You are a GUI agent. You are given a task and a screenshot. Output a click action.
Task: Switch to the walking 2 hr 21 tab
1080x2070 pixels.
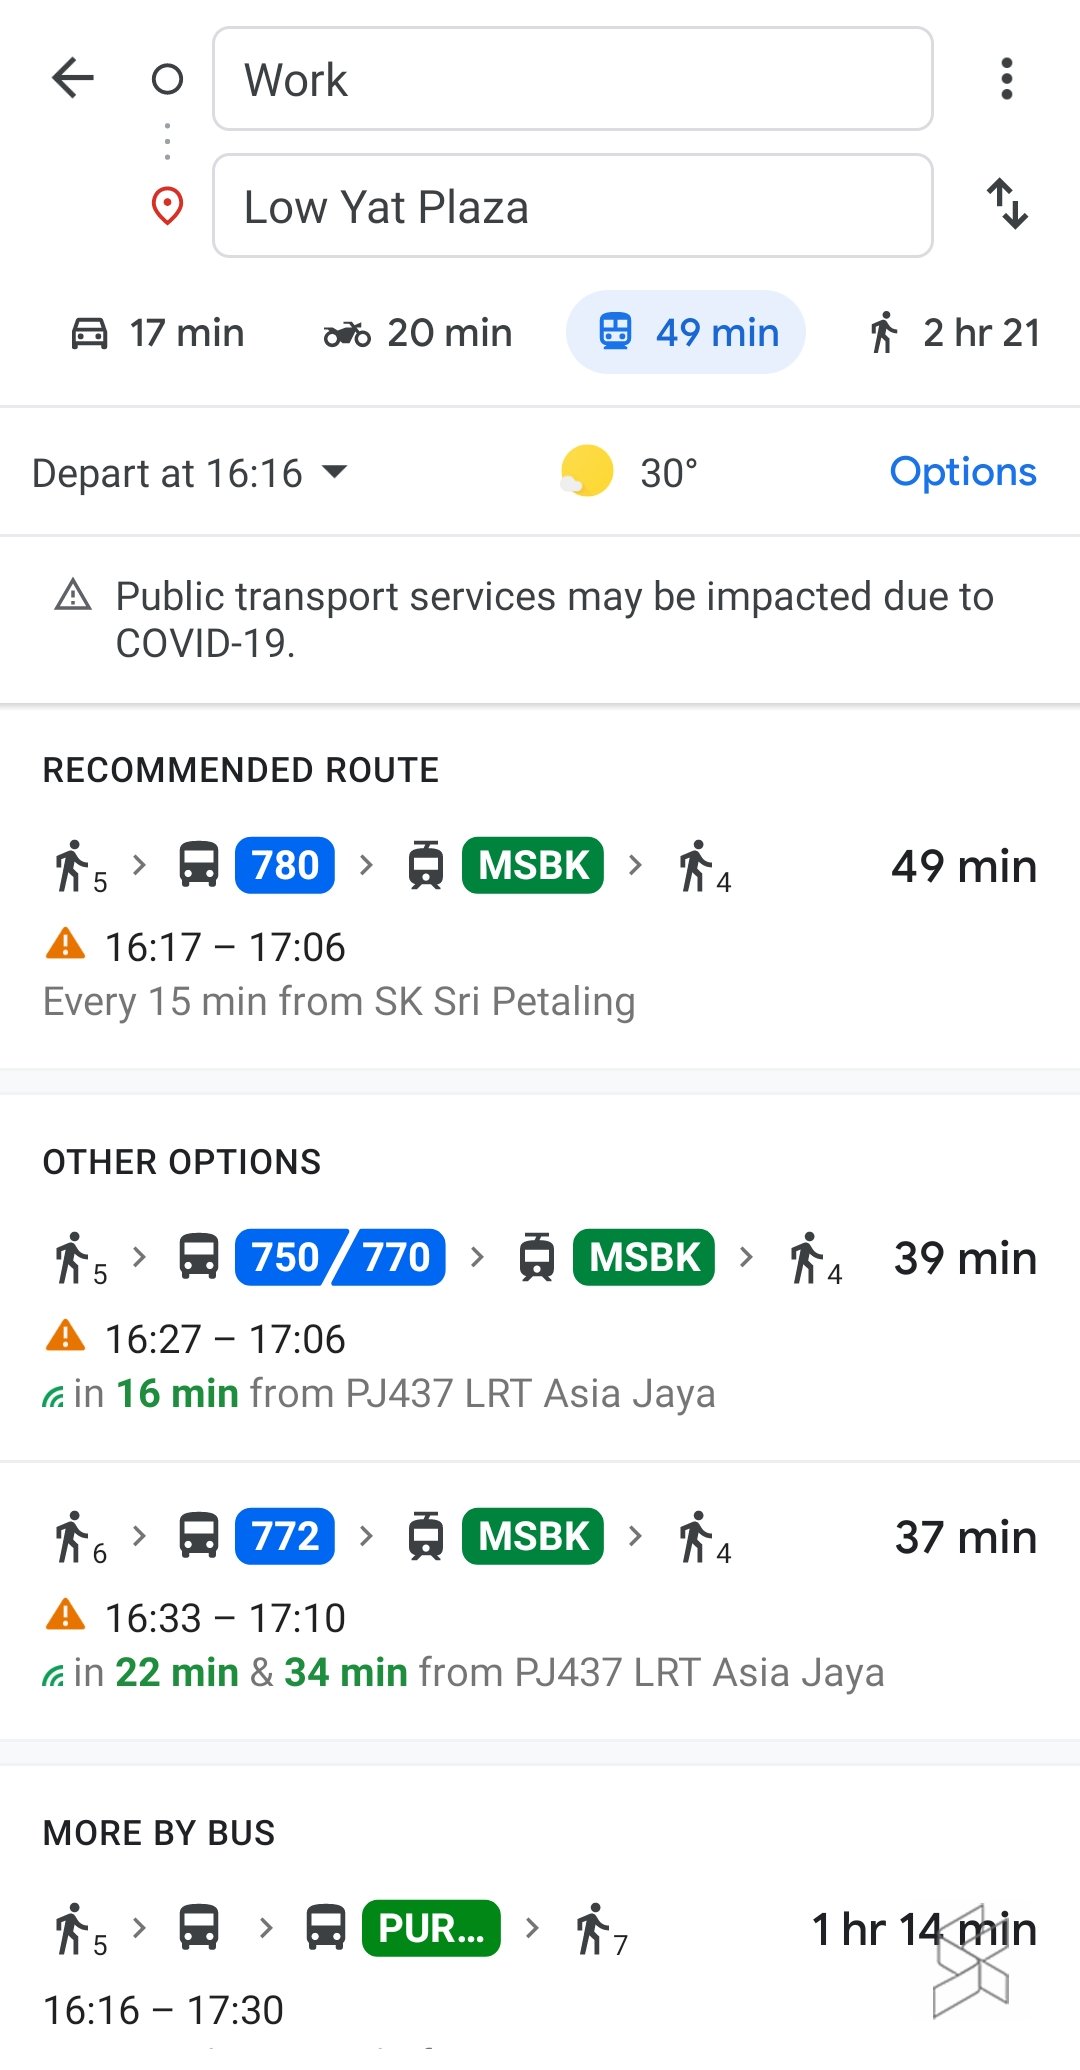click(954, 333)
